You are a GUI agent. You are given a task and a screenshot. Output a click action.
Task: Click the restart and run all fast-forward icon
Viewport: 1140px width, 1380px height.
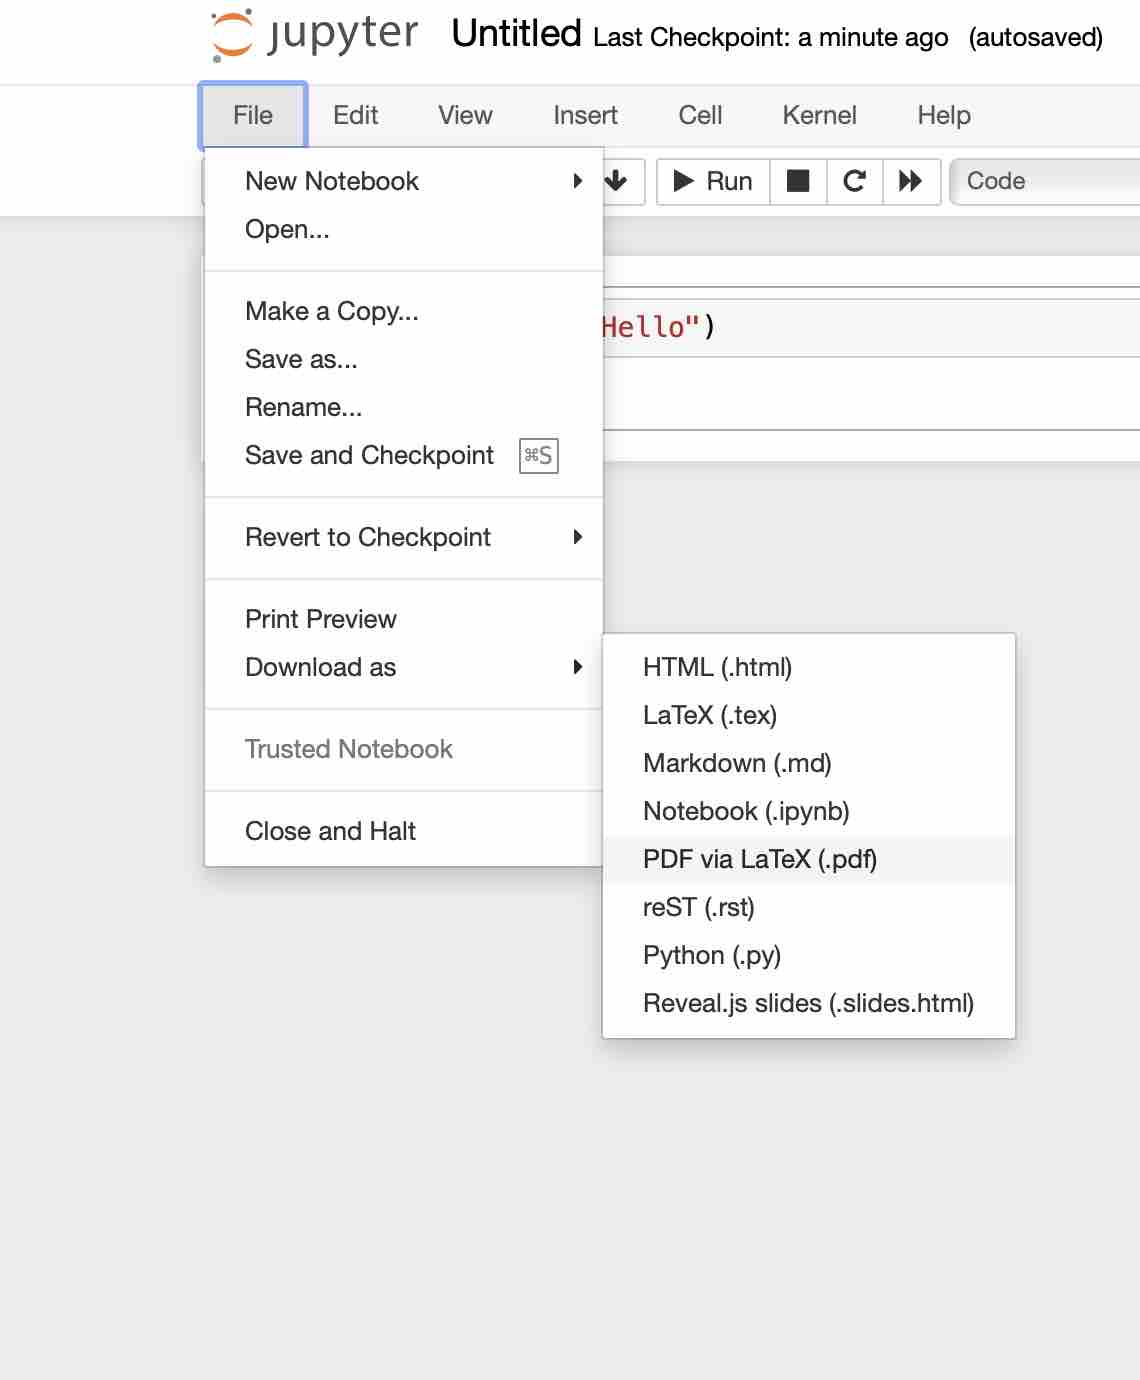point(911,181)
